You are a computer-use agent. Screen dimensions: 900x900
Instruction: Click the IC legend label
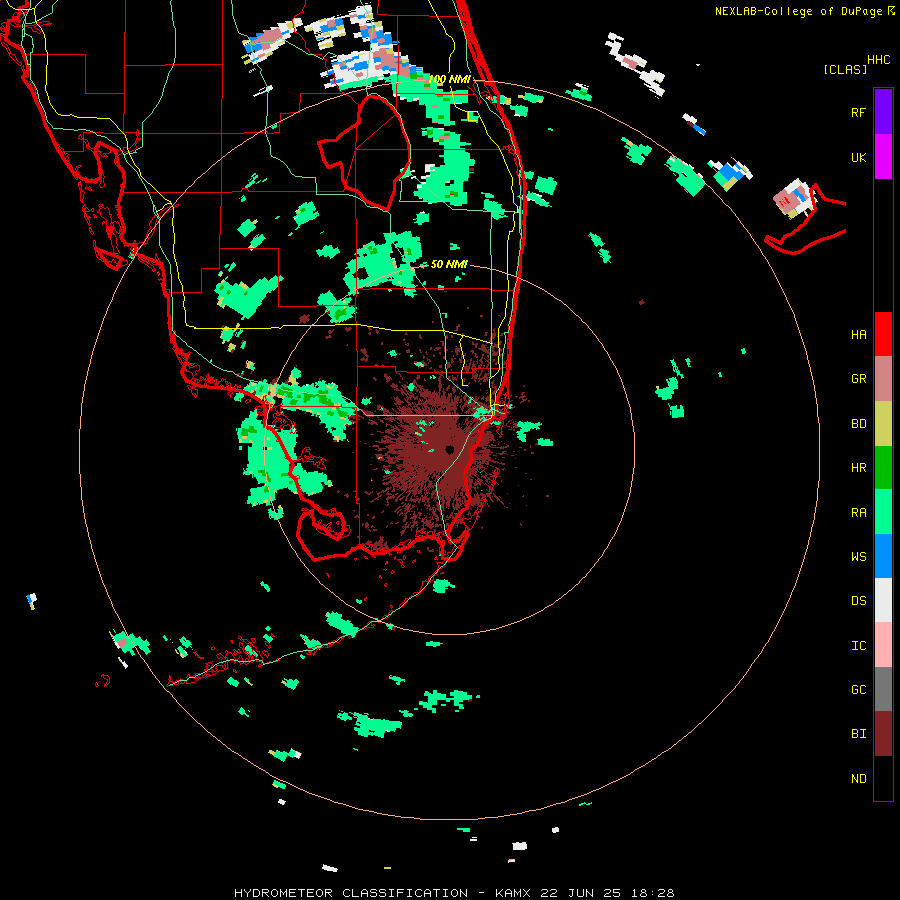pyautogui.click(x=858, y=646)
